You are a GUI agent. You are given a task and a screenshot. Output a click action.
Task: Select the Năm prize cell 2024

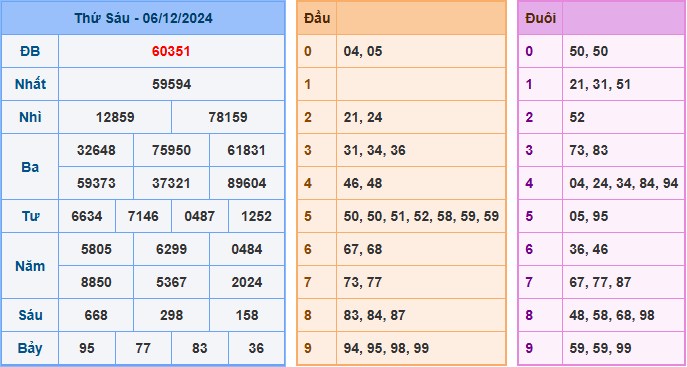pos(247,282)
